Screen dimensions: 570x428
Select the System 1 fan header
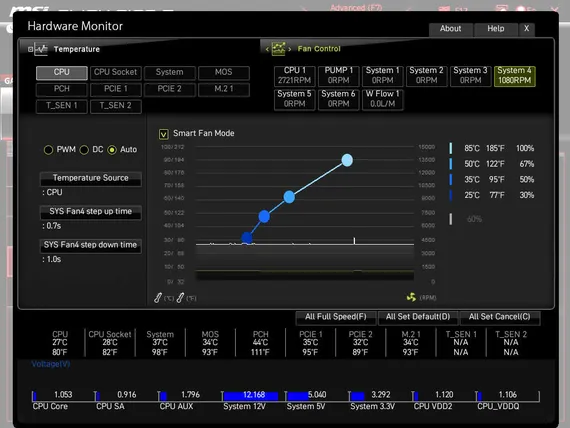382,76
